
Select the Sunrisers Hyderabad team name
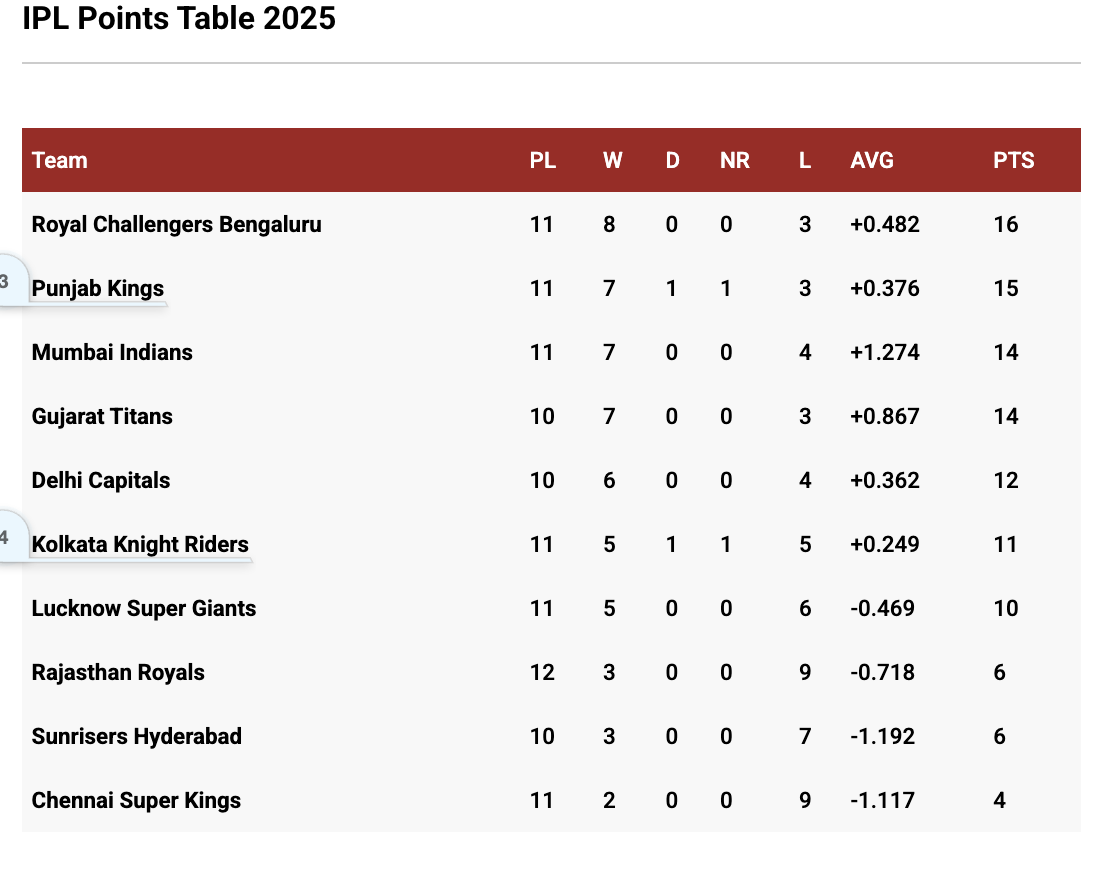coord(137,737)
